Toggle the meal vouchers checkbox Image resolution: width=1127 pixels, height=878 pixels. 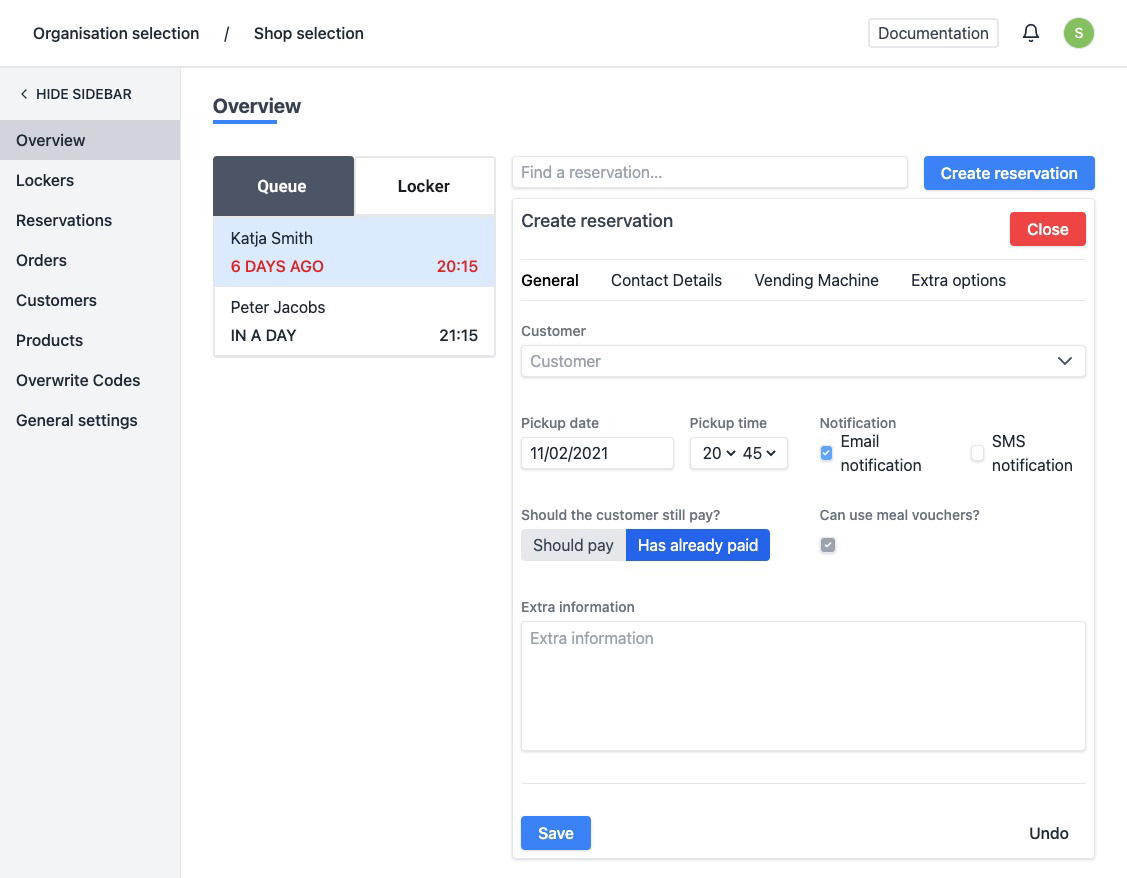828,545
